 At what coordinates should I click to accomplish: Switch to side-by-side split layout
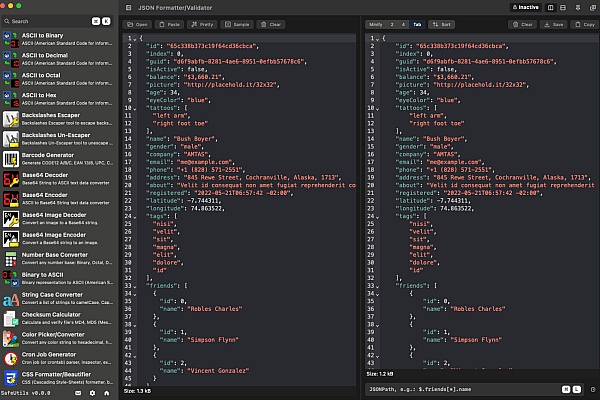coord(550,8)
